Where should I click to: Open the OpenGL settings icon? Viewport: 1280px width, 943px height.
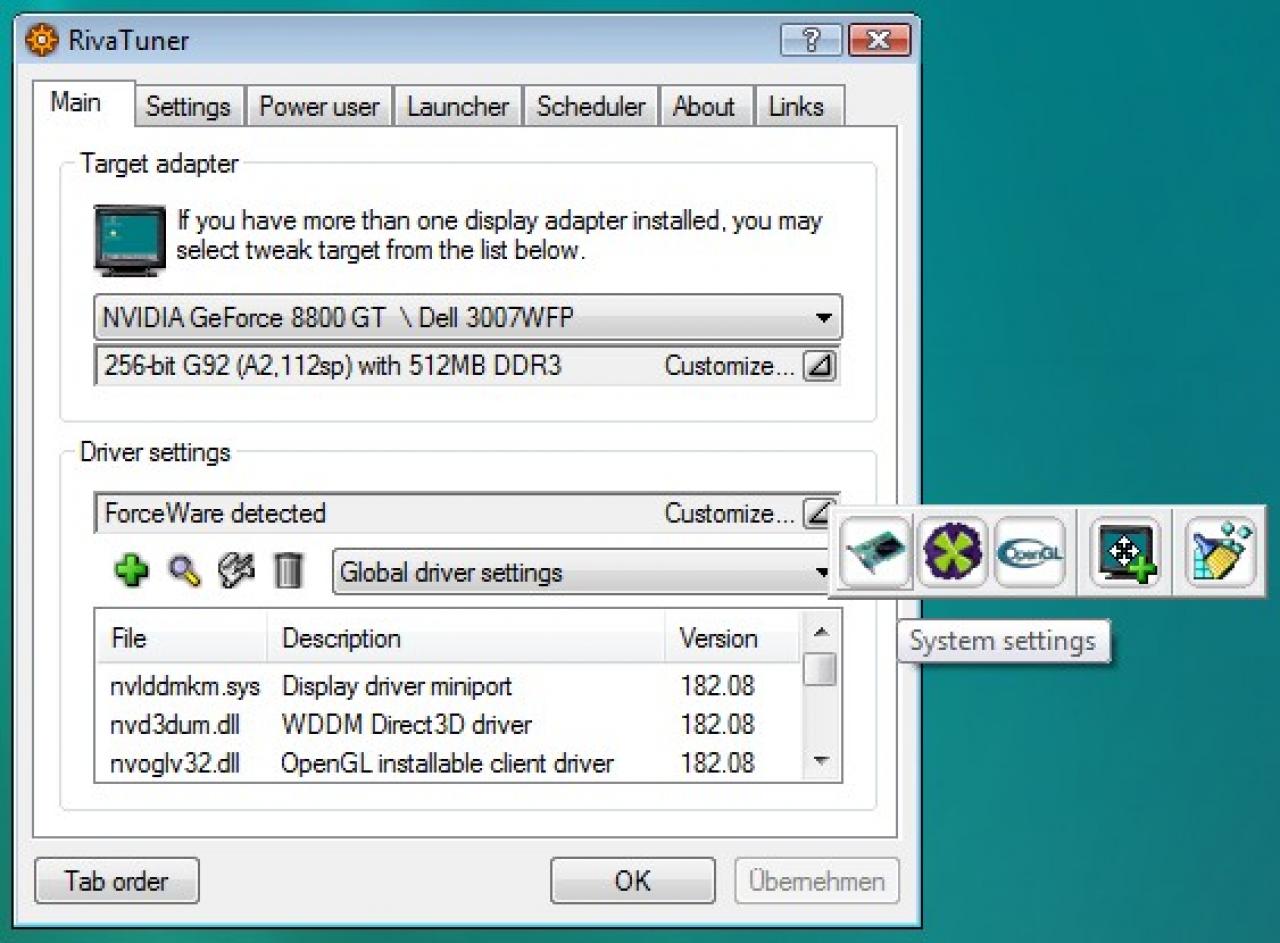[1029, 552]
